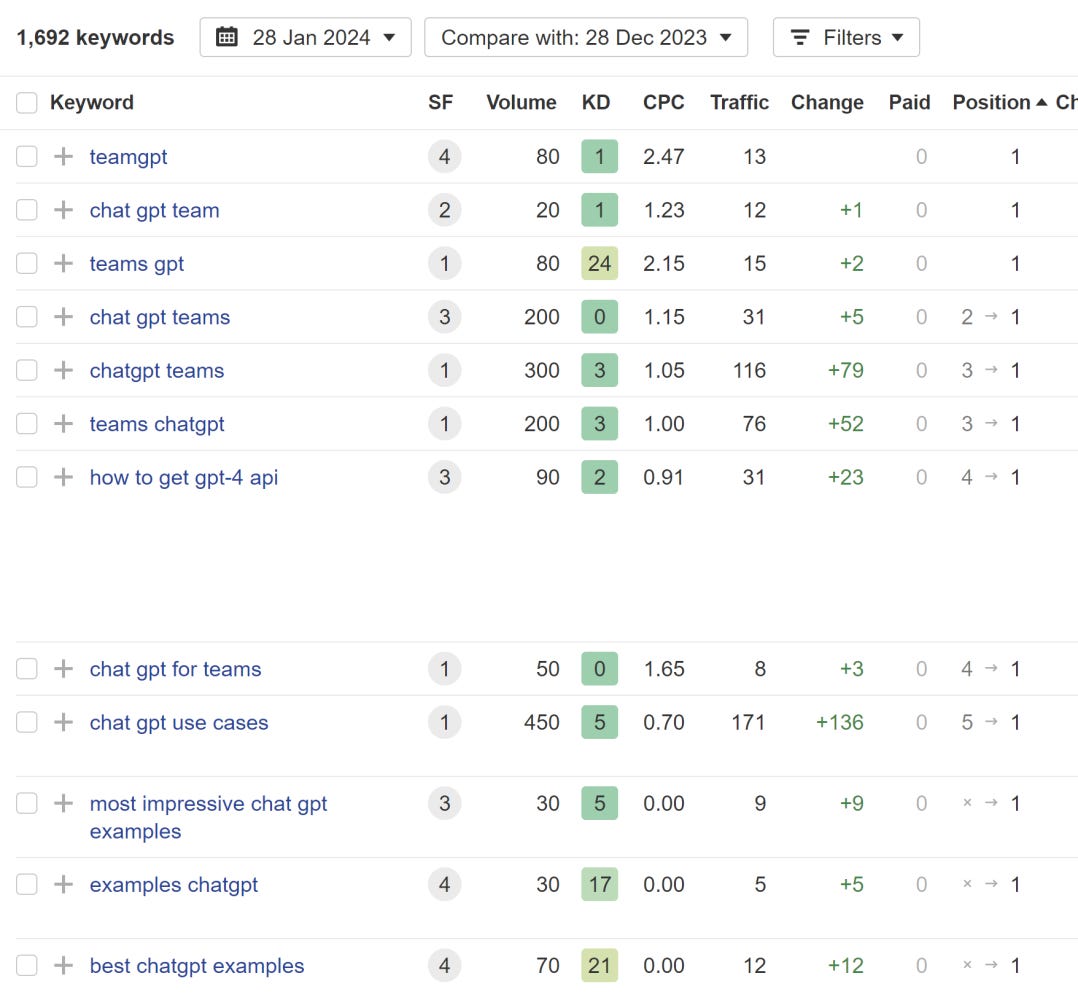This screenshot has width=1078, height=1000.
Task: Open the best chatgpt examples keyword link
Action: click(197, 966)
